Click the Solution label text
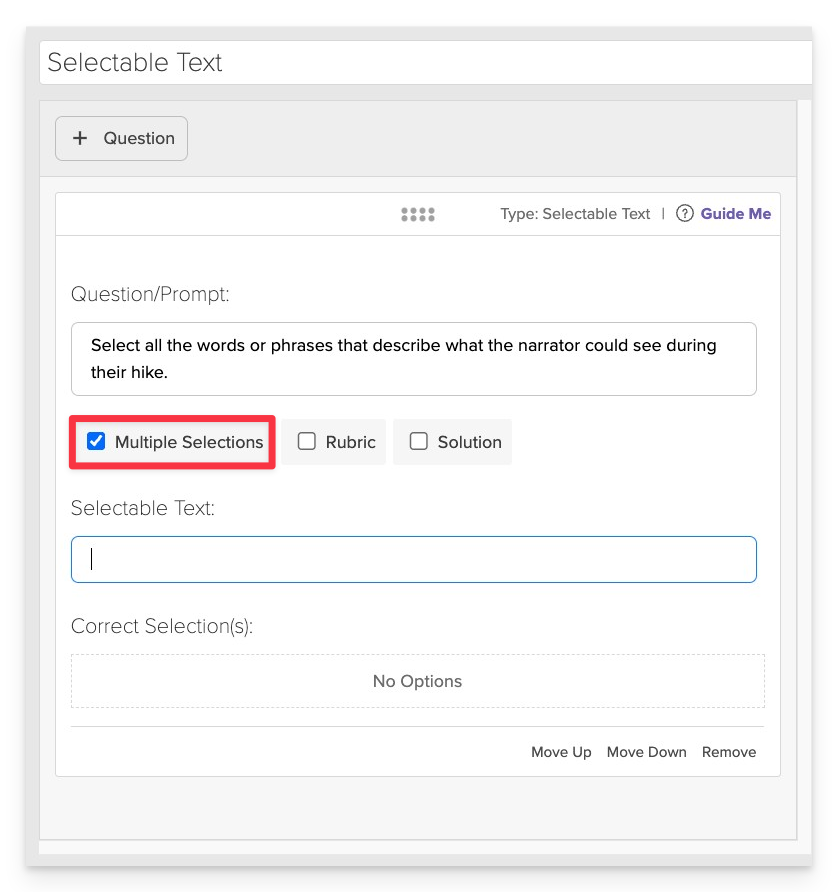 tap(469, 442)
